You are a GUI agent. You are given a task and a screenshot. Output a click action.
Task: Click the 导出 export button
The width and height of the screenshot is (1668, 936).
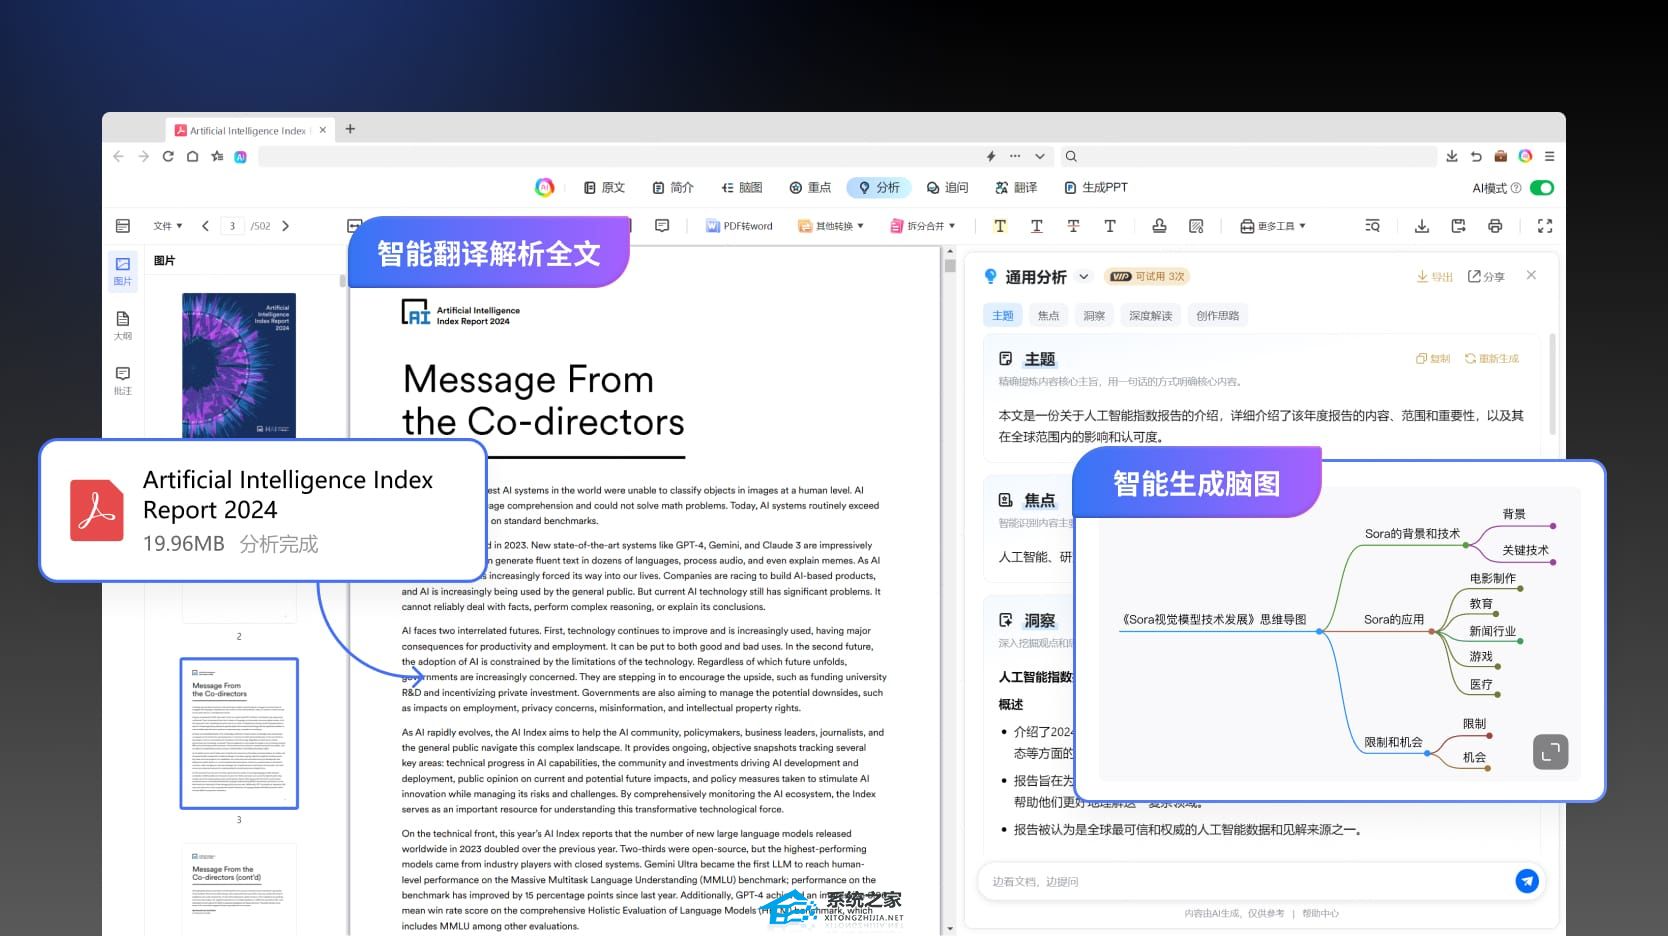(1434, 277)
